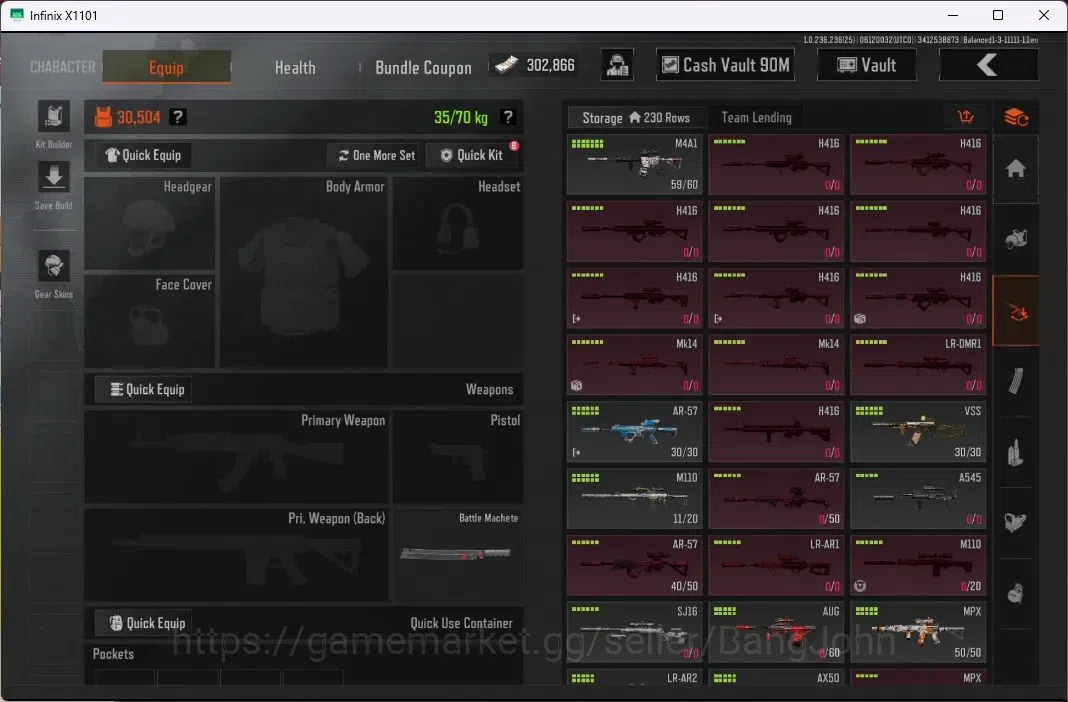Click the Pockets label

click(x=113, y=654)
